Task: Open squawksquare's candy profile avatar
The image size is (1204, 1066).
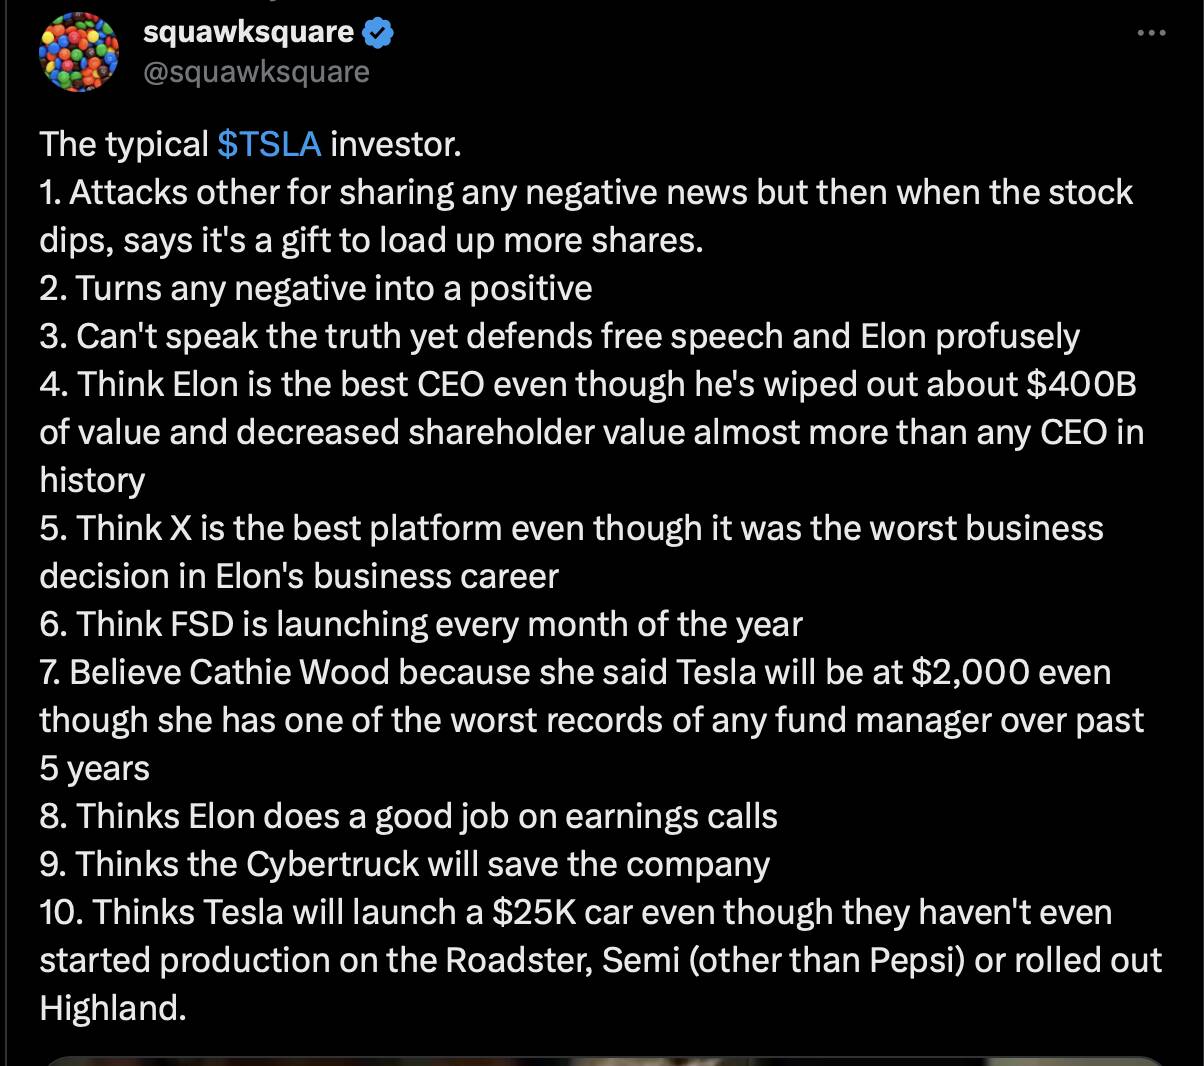Action: (79, 53)
